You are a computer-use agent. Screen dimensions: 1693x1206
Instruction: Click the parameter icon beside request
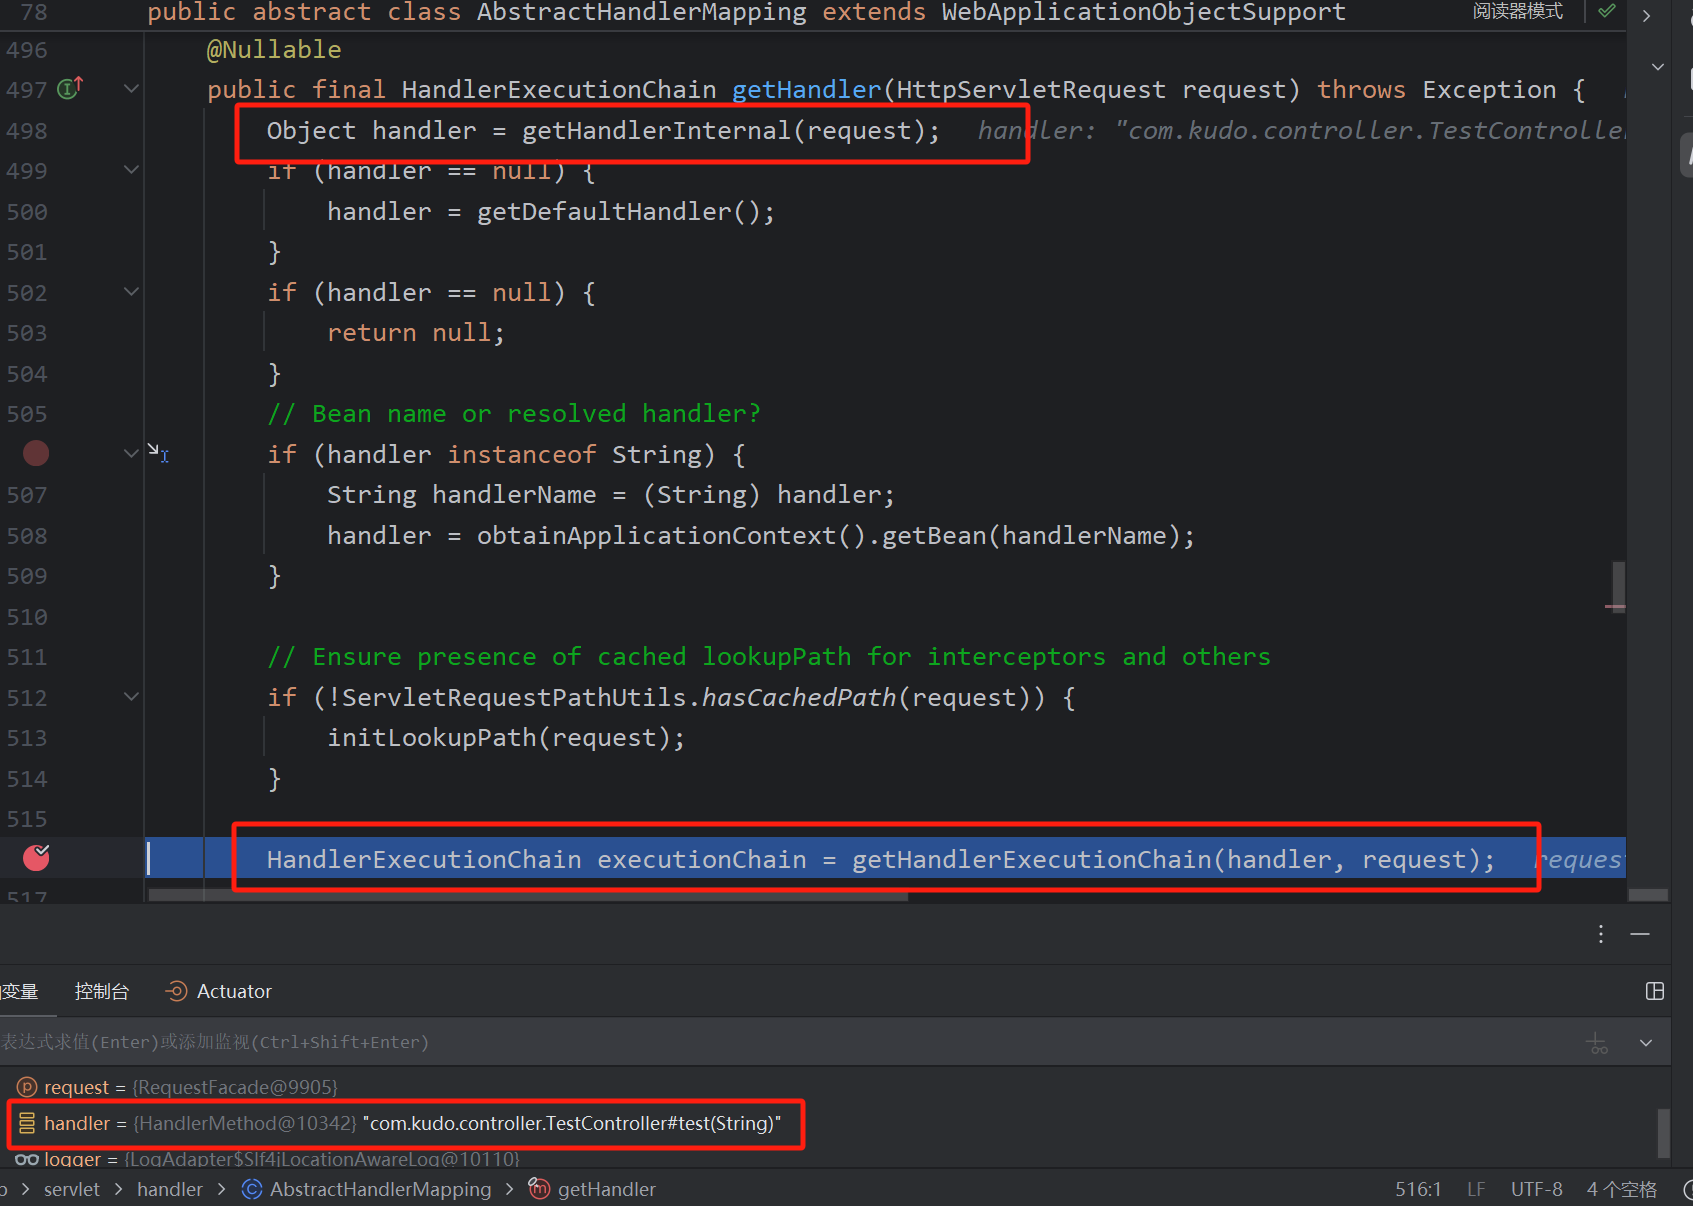27,1087
